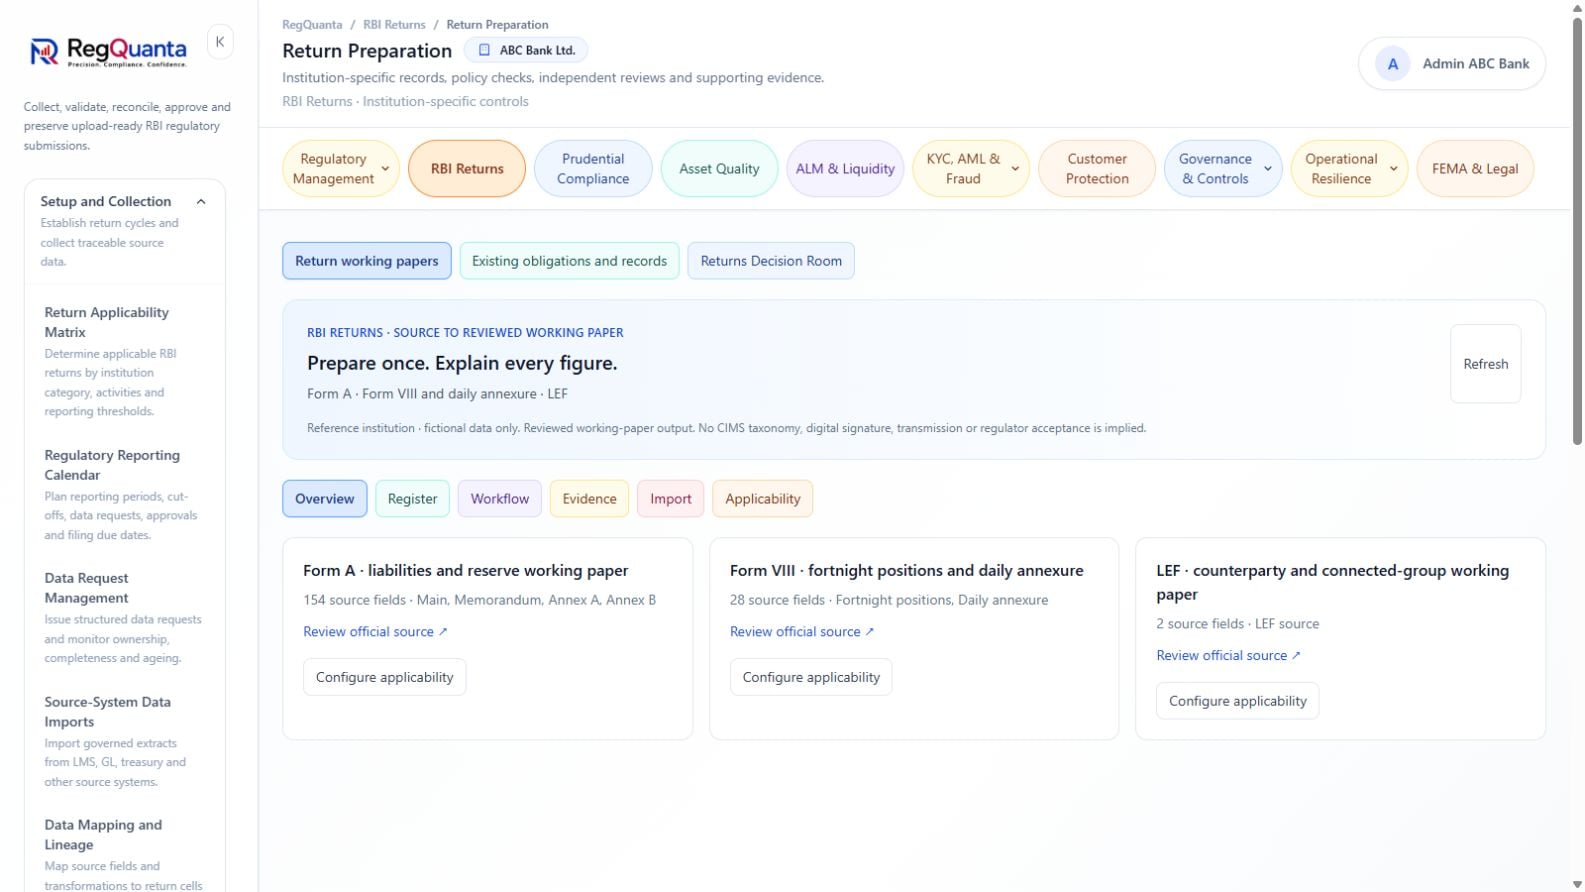Review official source for Form VIII
This screenshot has height=892, width=1585.
click(802, 632)
